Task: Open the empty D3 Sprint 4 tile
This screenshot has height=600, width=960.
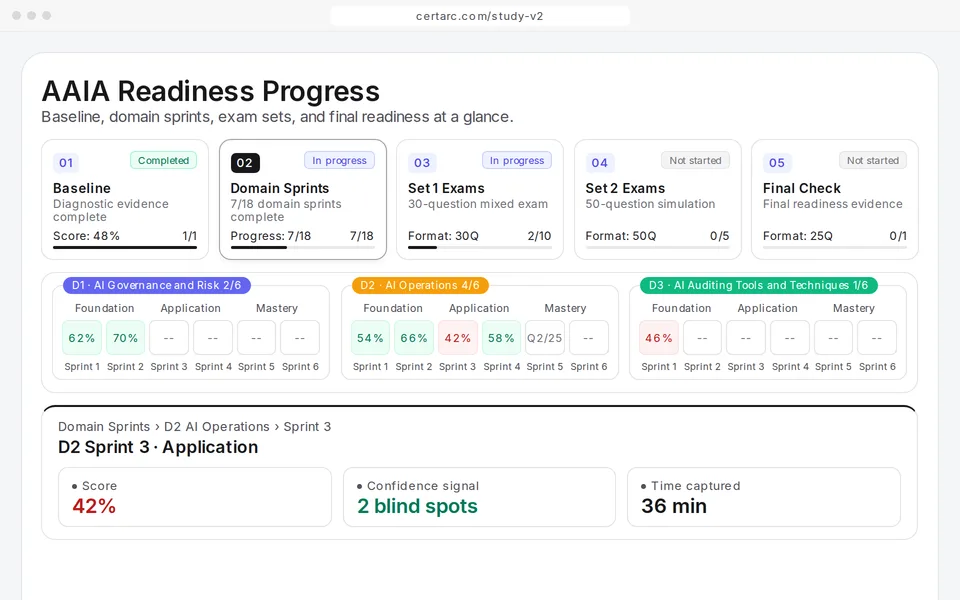Action: click(x=790, y=338)
